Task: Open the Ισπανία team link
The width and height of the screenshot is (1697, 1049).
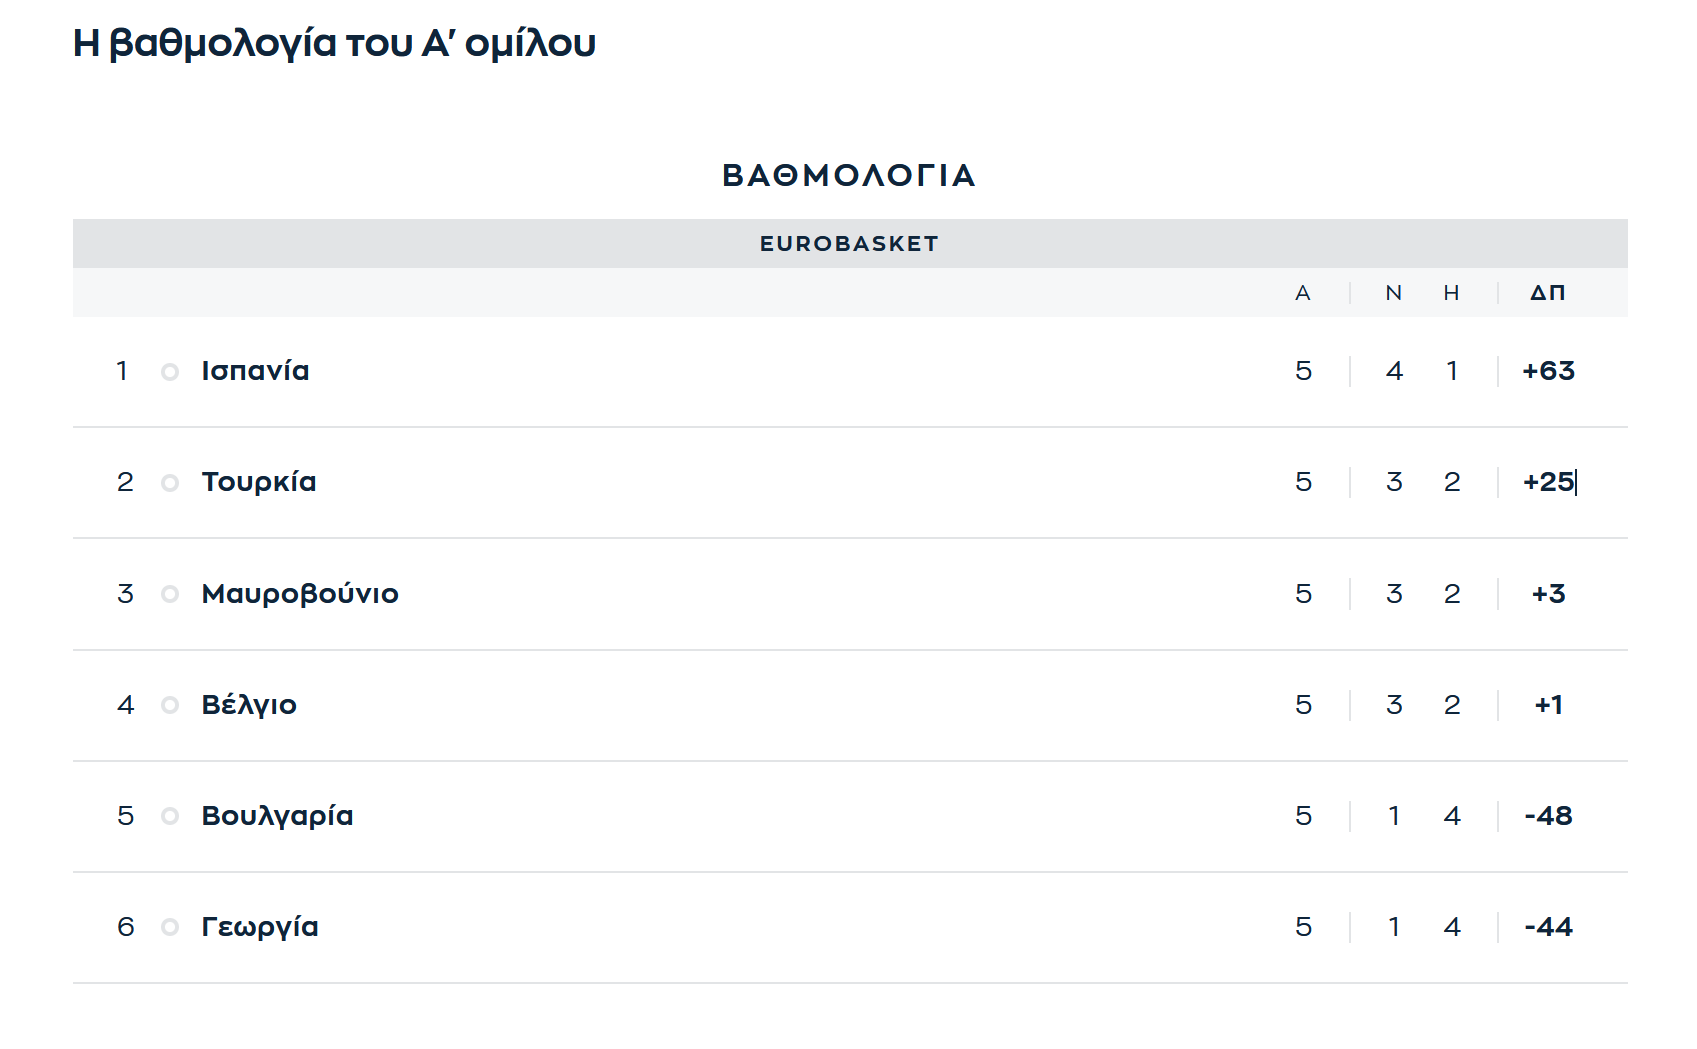Action: [255, 371]
